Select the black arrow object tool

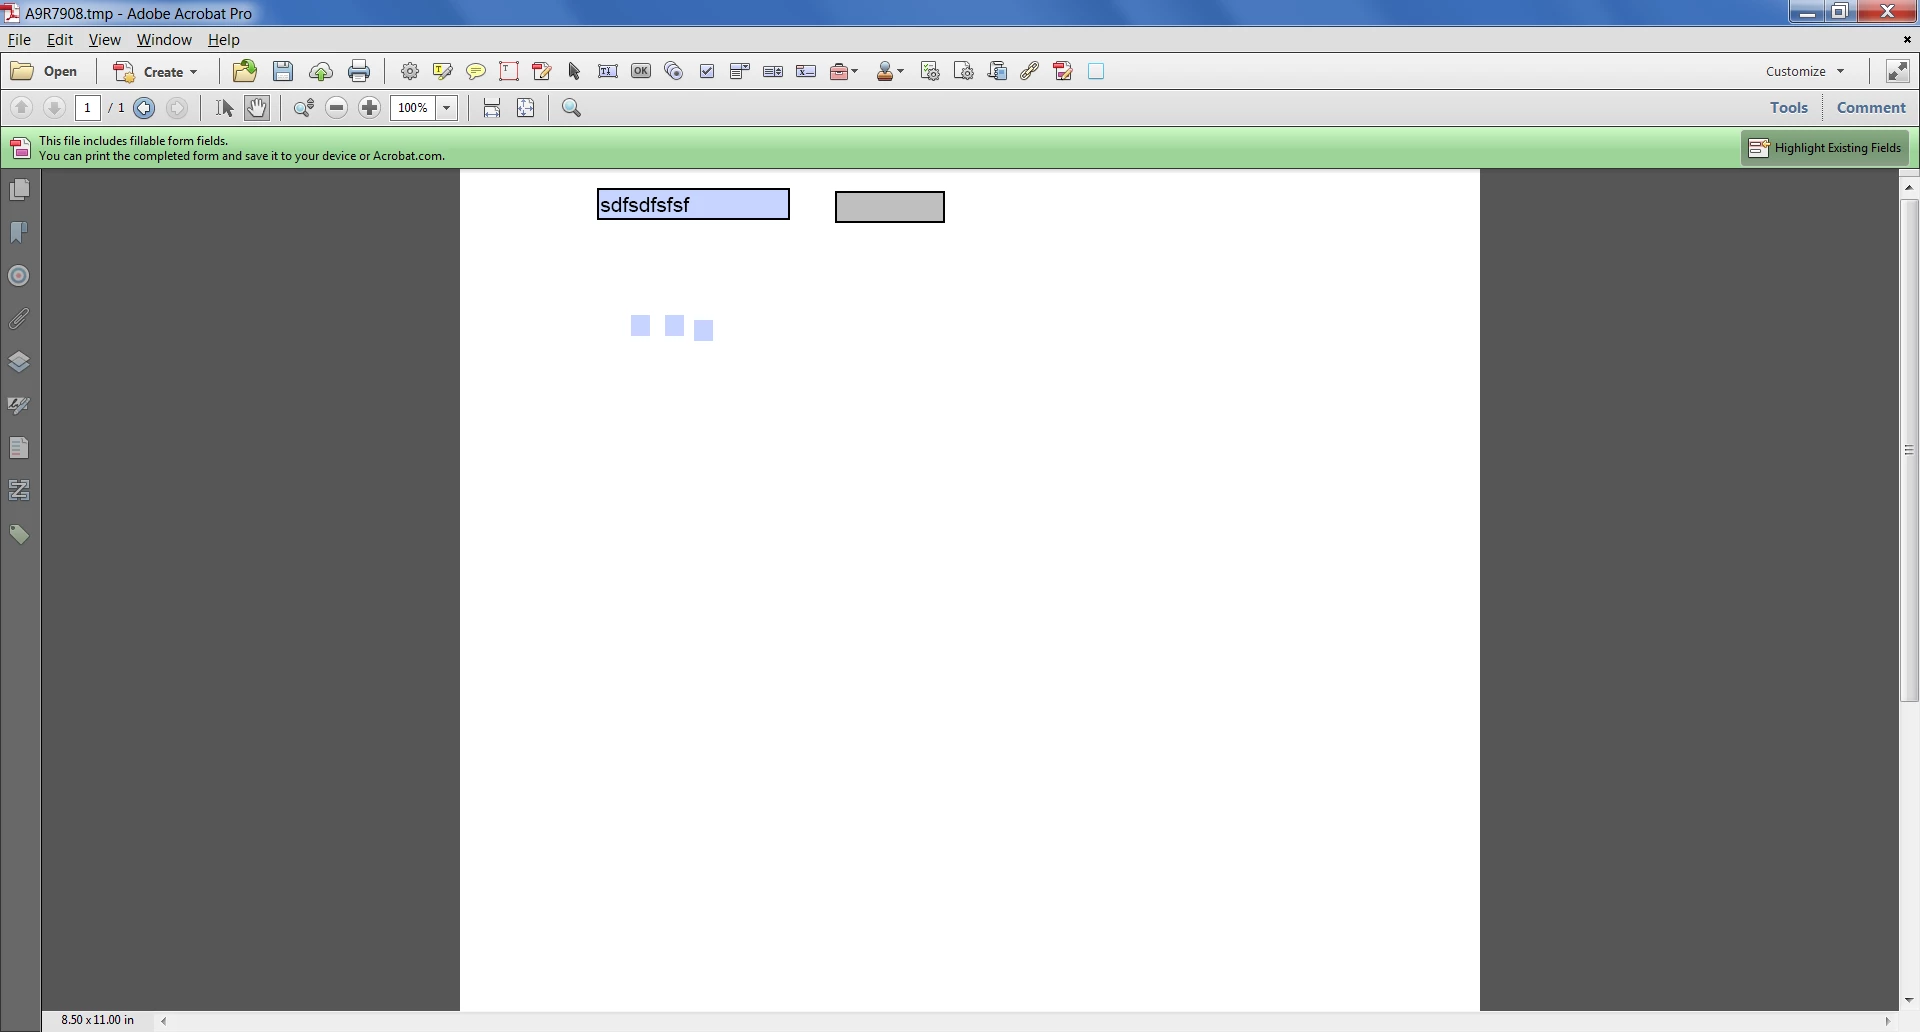(x=574, y=71)
